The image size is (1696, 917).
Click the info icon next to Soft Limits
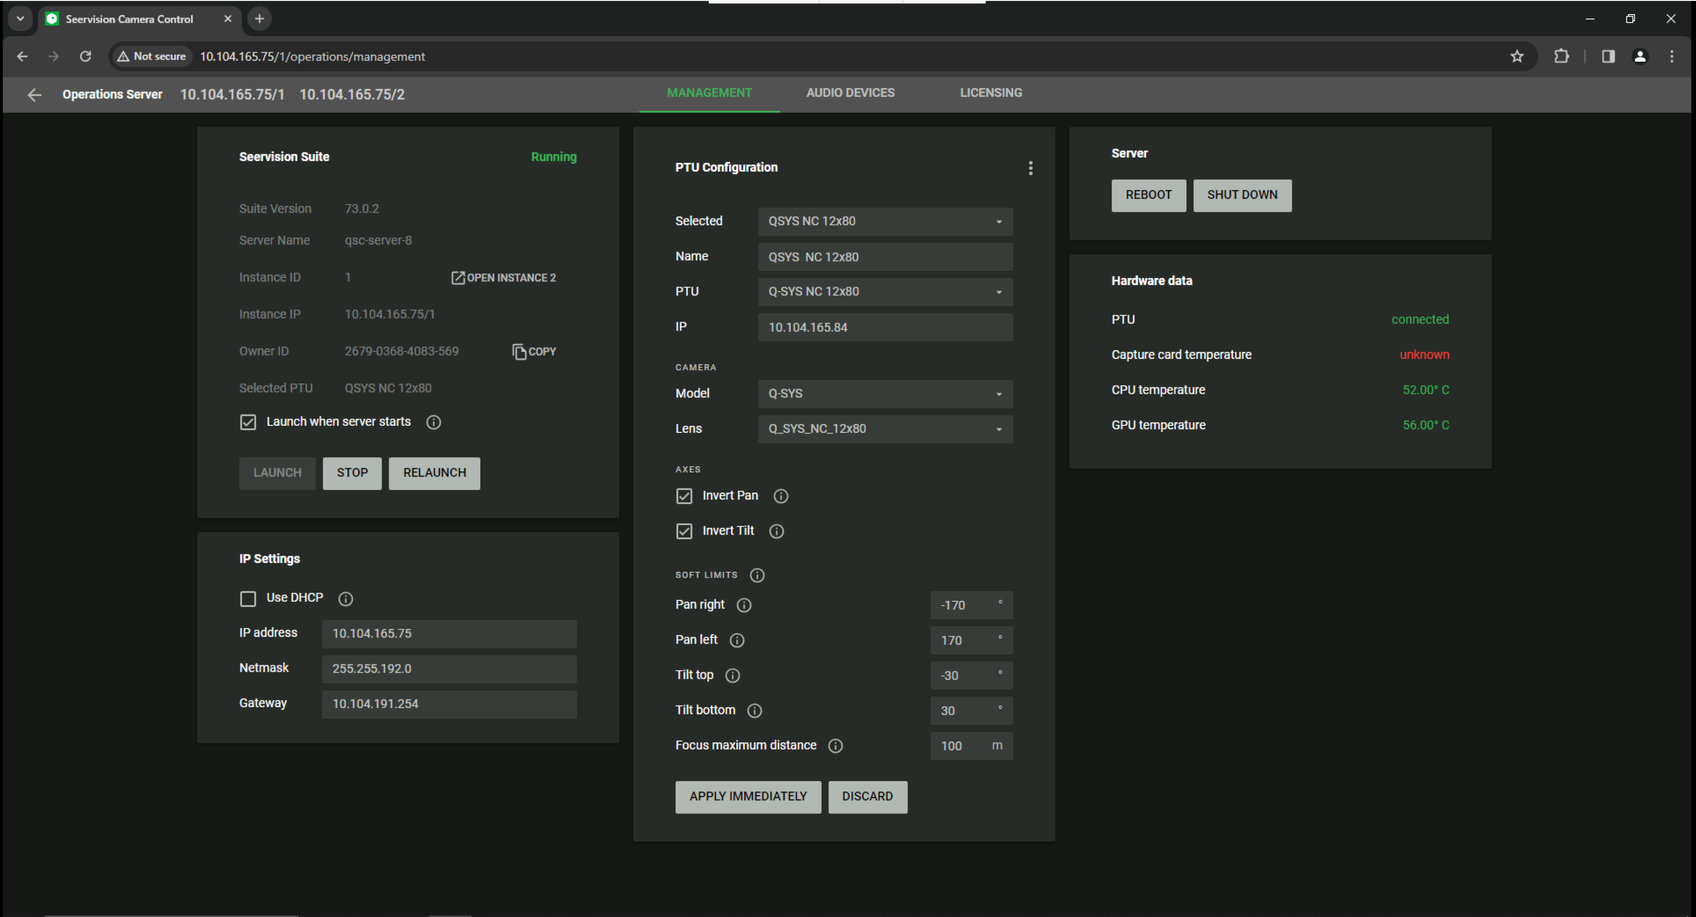point(757,575)
